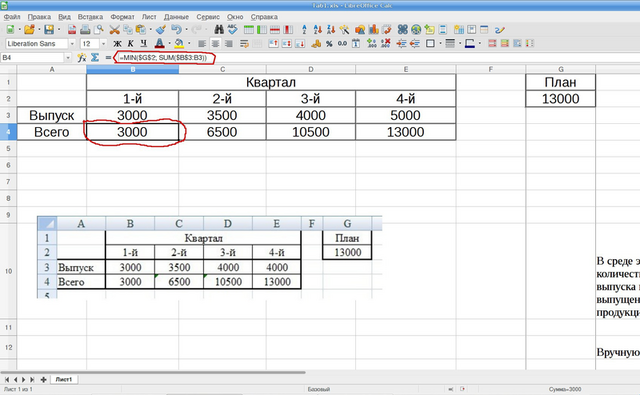Viewport: 640px width, 395px height.
Task: Click the Sort Ascending icon
Action: tap(317, 29)
